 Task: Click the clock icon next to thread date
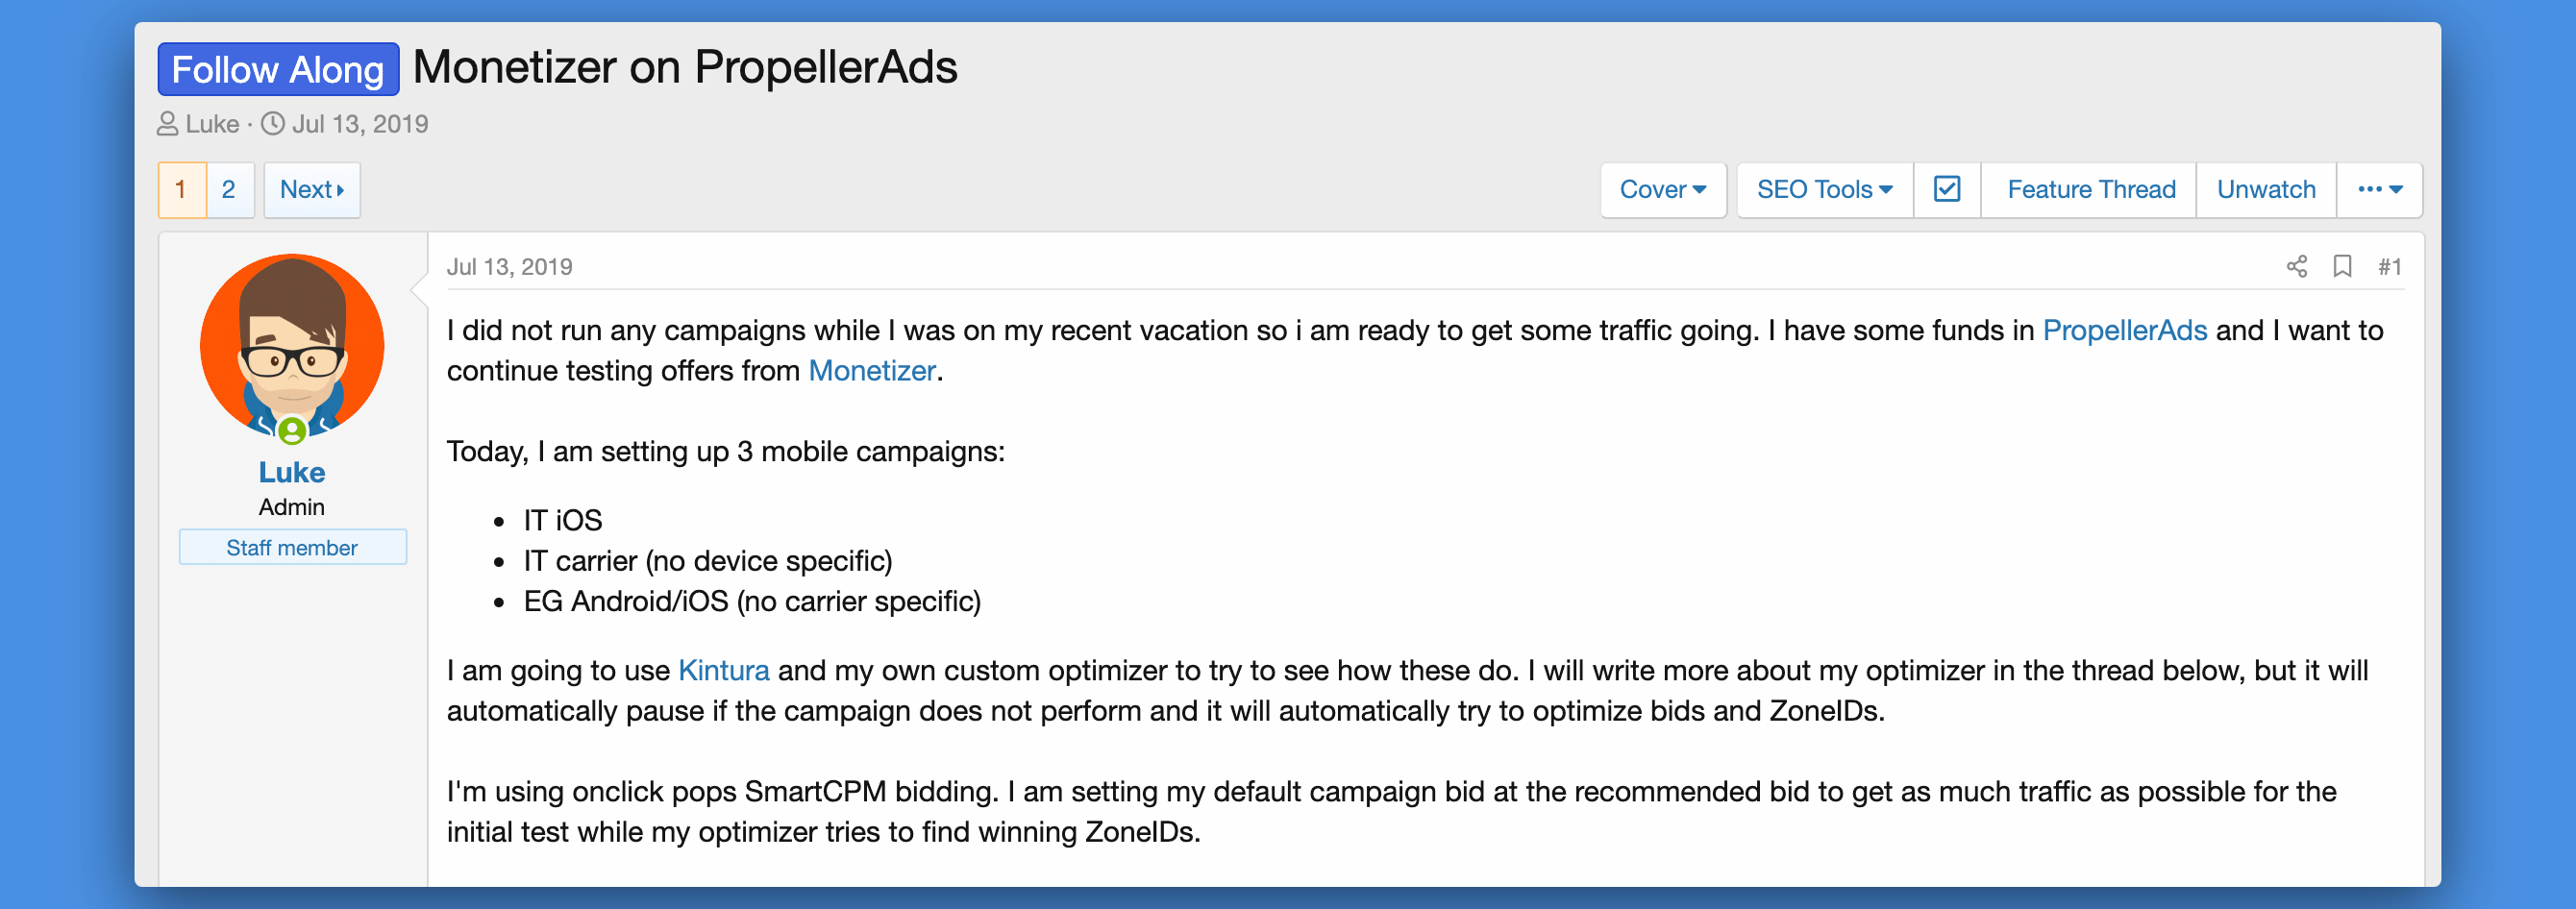point(272,124)
